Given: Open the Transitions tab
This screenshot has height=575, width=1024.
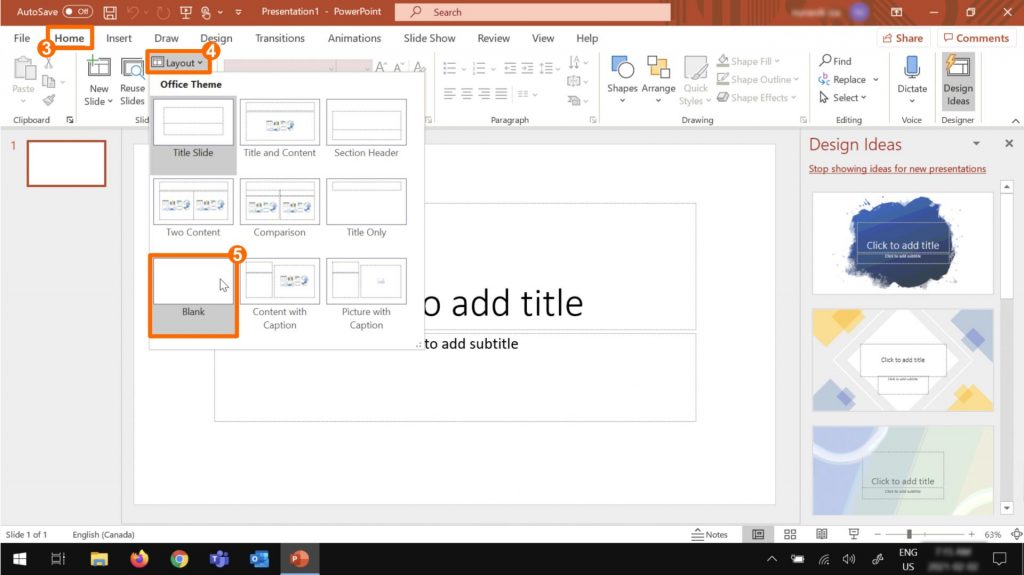Looking at the screenshot, I should [280, 38].
